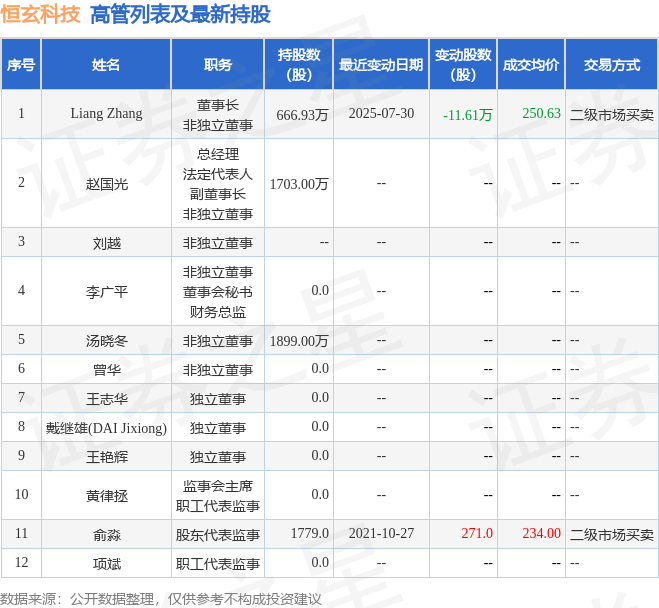Click 总经理 position in row 2
This screenshot has width=659, height=608.
(218, 154)
